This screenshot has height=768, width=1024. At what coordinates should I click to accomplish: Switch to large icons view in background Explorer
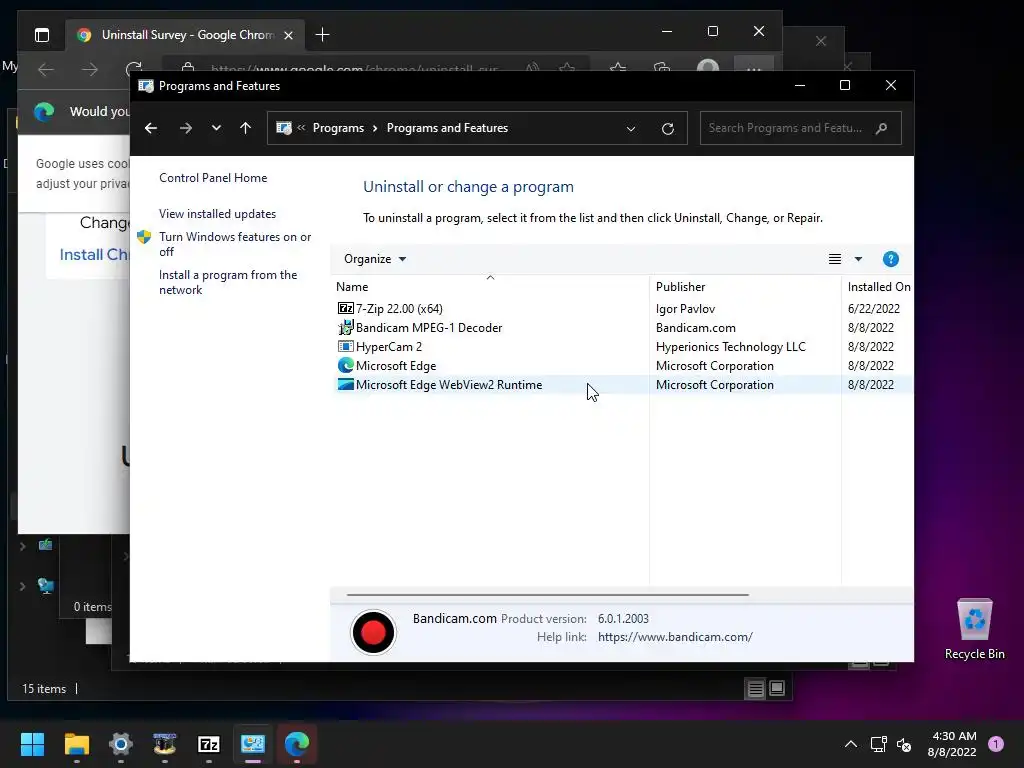tap(777, 688)
